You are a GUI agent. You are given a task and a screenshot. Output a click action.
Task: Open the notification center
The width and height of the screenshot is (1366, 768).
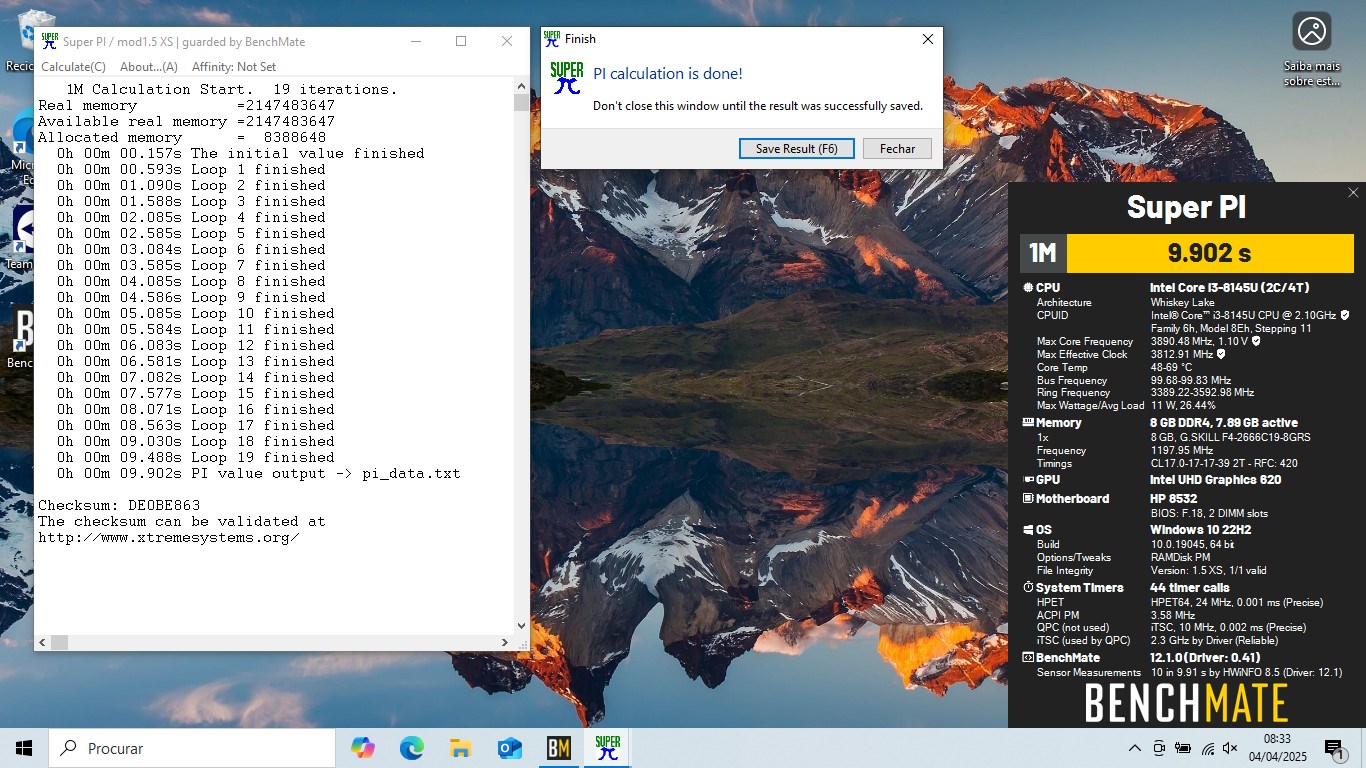coord(1334,748)
